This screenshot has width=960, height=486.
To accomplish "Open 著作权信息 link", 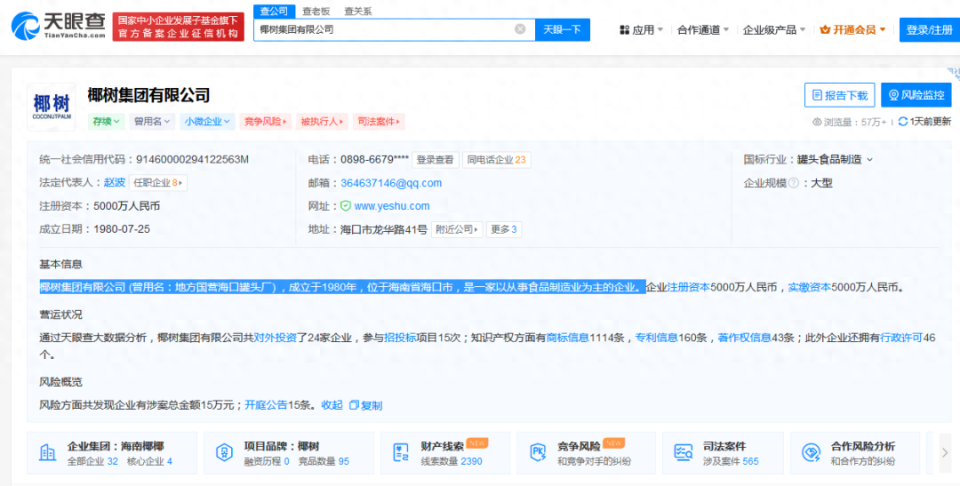I will pyautogui.click(x=744, y=337).
